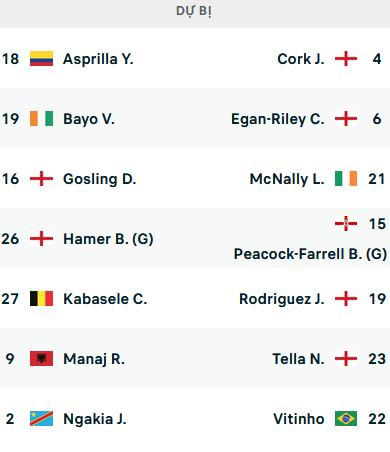Click the DỰ BỊ section header
This screenshot has width=390, height=452.
coord(194,11)
